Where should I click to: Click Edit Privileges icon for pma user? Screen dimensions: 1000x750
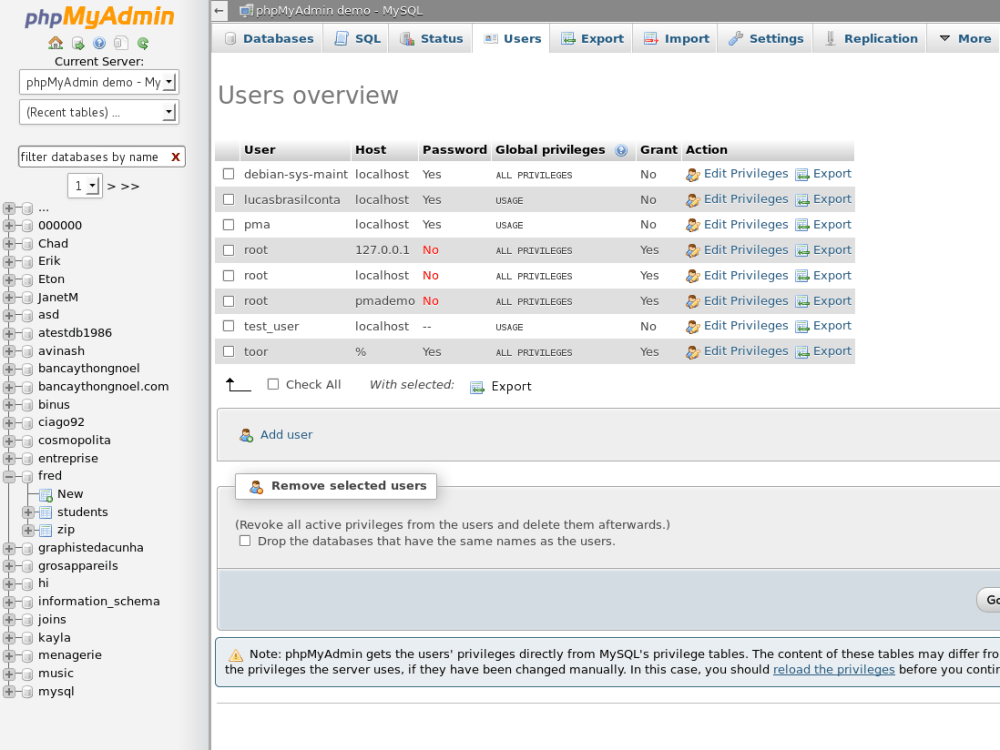tap(693, 225)
